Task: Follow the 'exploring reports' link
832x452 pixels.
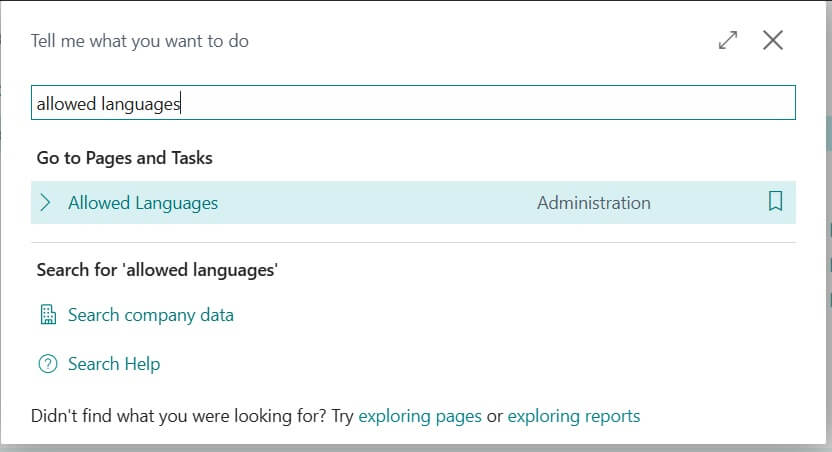Action: pos(574,416)
